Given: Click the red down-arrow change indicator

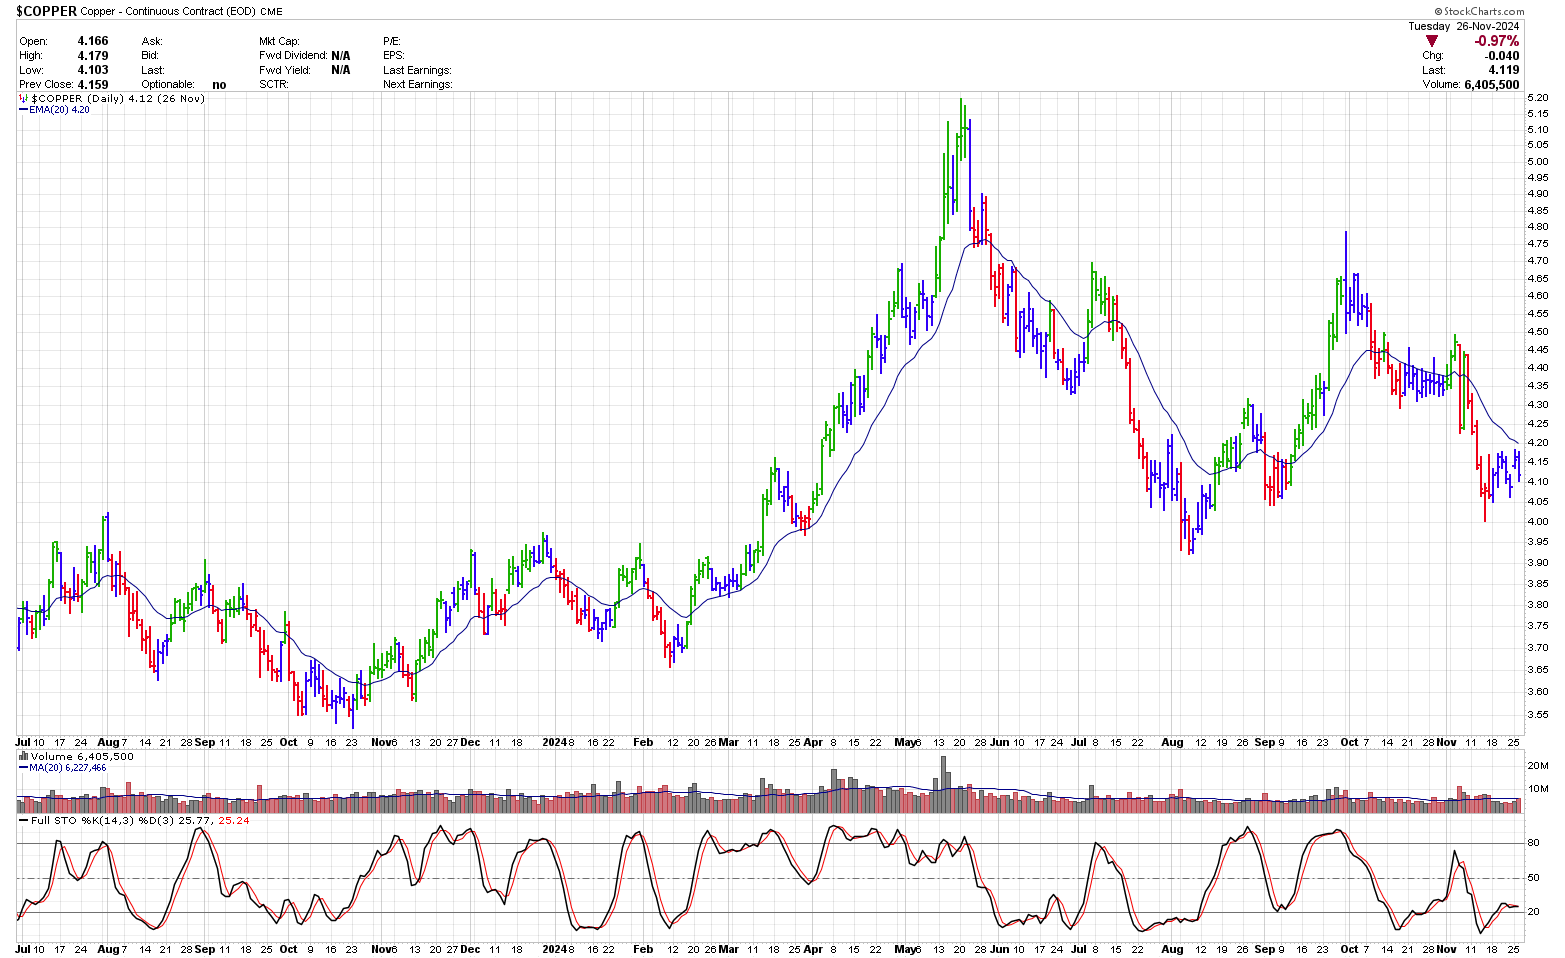Looking at the screenshot, I should 1432,41.
